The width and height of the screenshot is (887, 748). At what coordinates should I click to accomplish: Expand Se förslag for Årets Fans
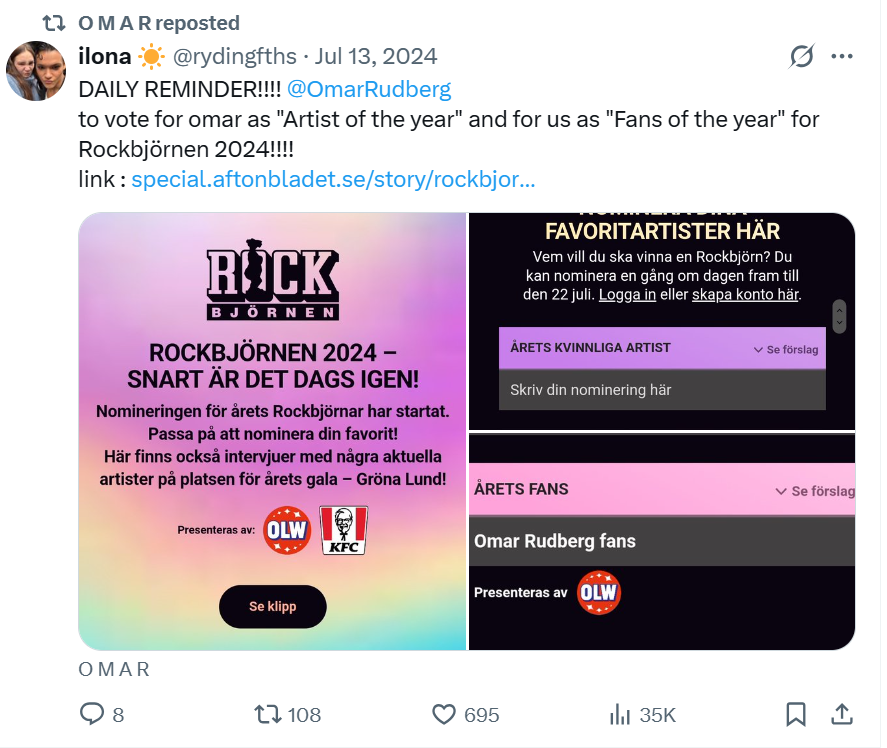click(815, 491)
